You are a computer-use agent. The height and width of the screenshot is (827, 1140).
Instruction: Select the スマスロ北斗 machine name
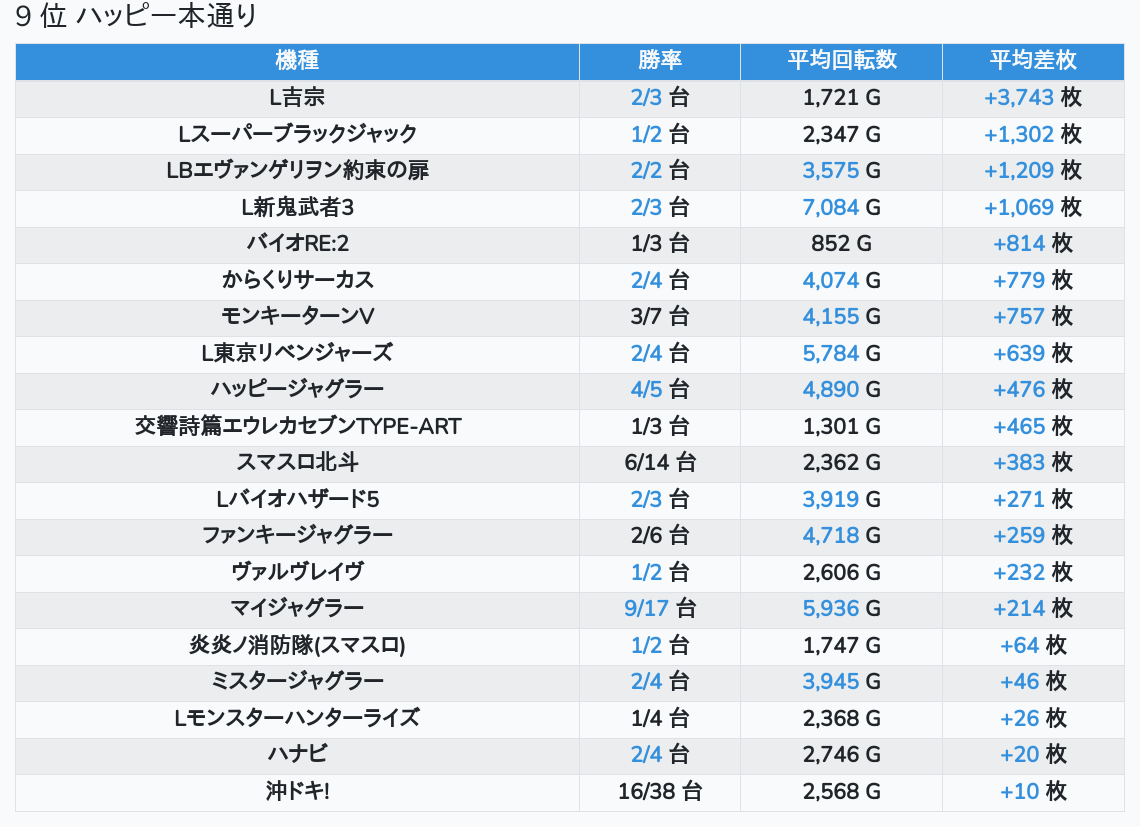coord(297,462)
